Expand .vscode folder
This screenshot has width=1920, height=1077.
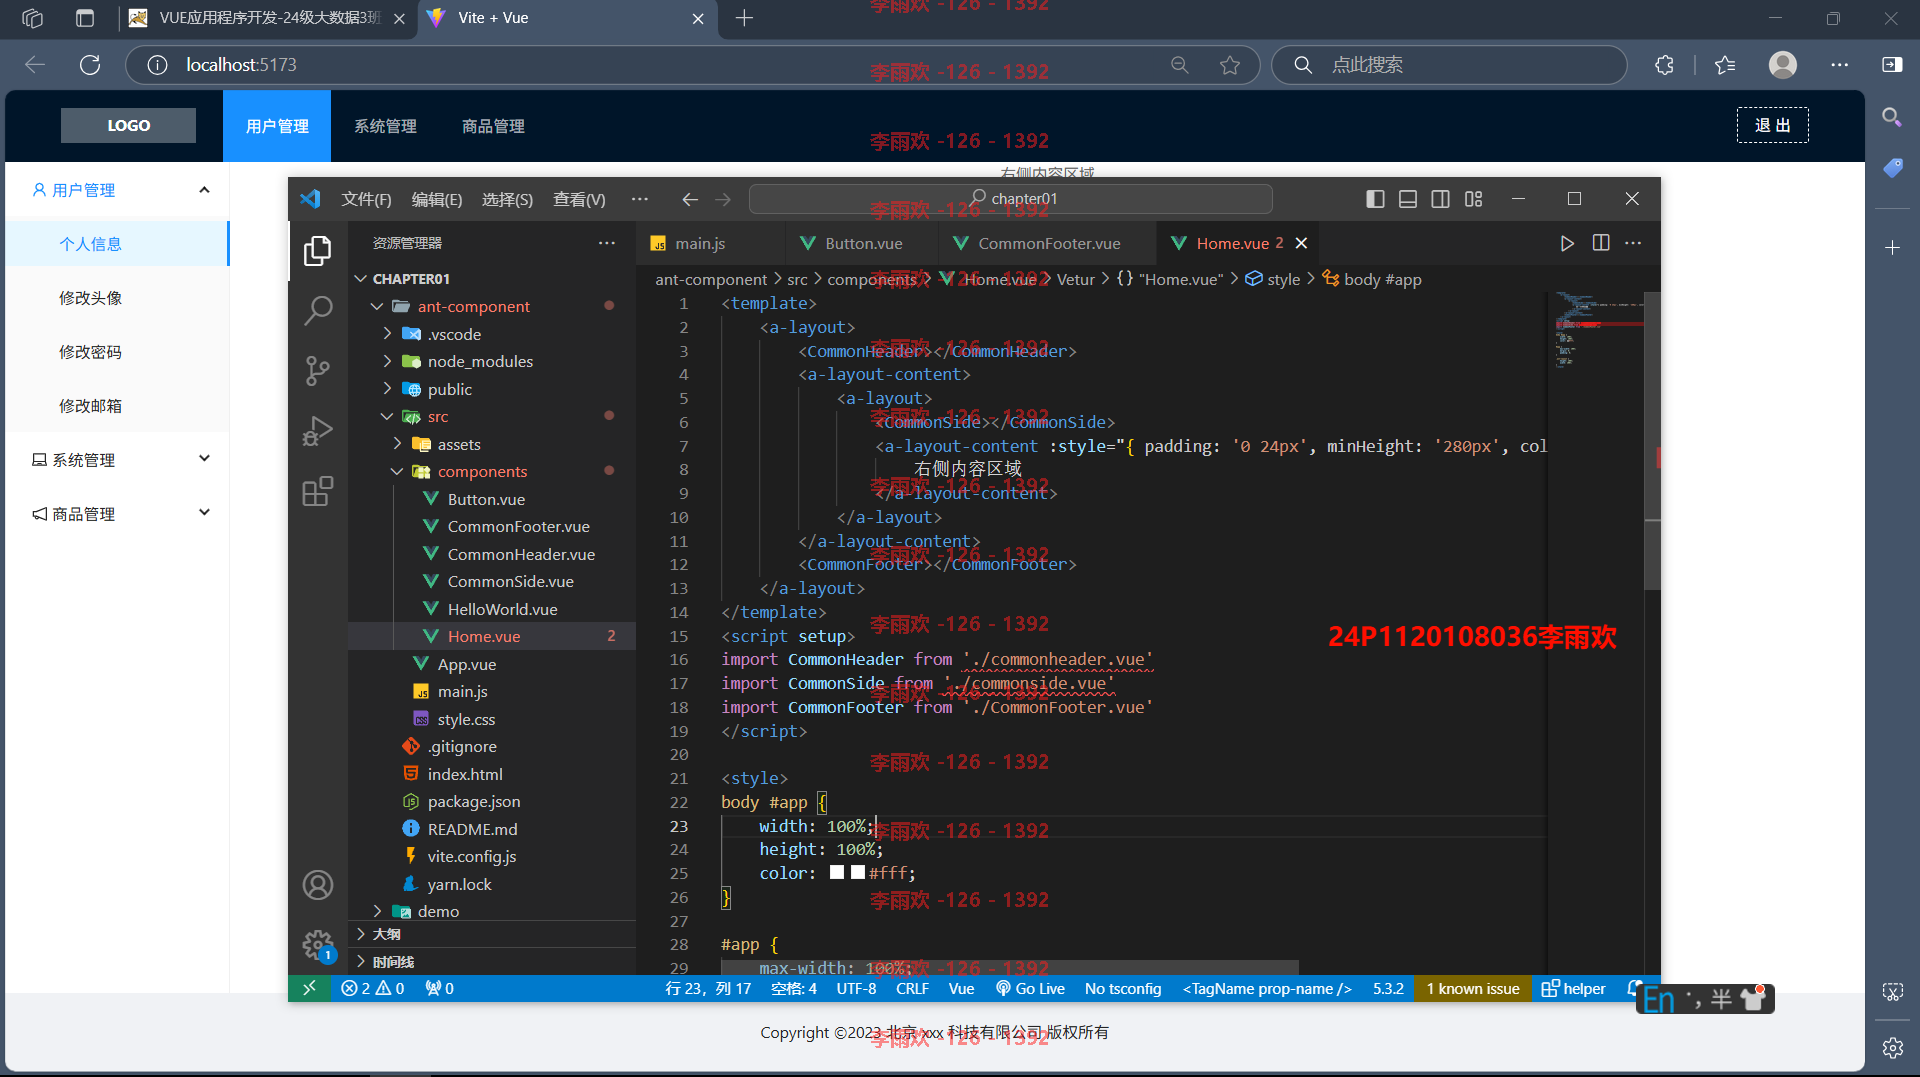click(387, 334)
